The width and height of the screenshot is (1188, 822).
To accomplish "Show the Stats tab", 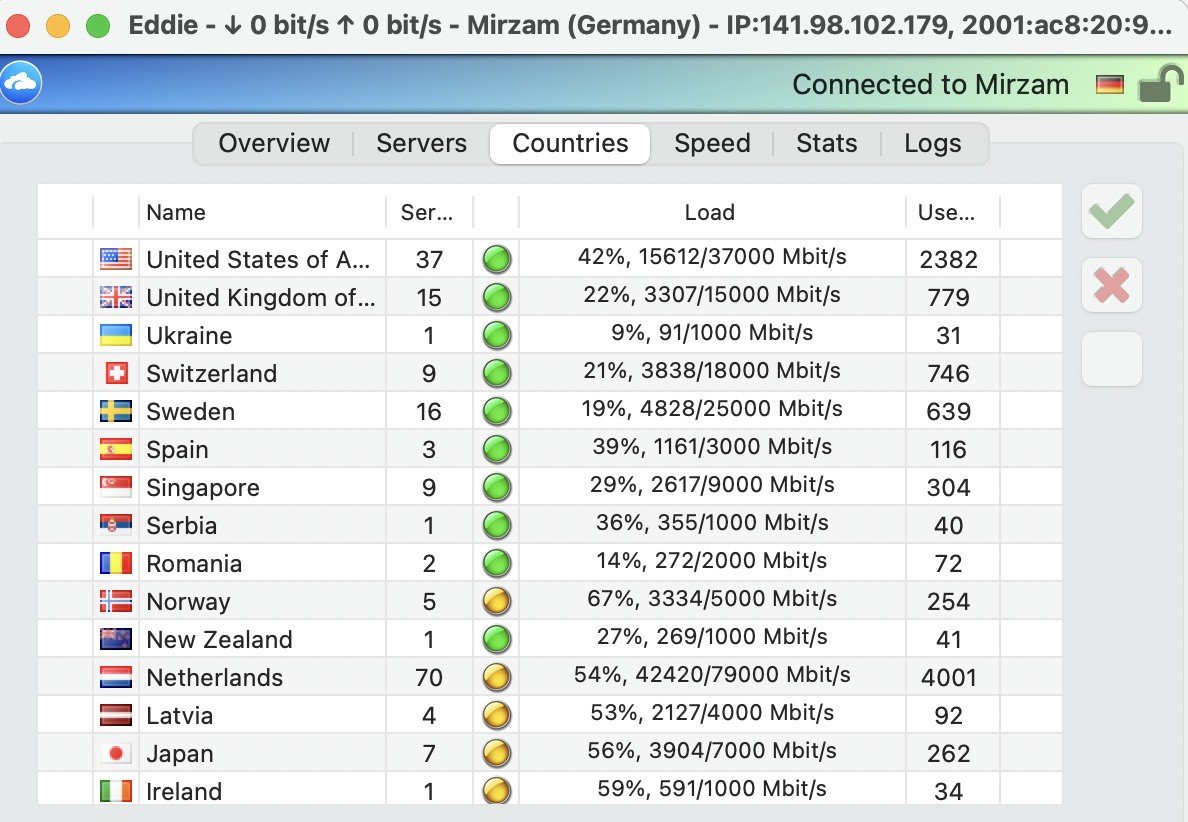I will pyautogui.click(x=826, y=144).
